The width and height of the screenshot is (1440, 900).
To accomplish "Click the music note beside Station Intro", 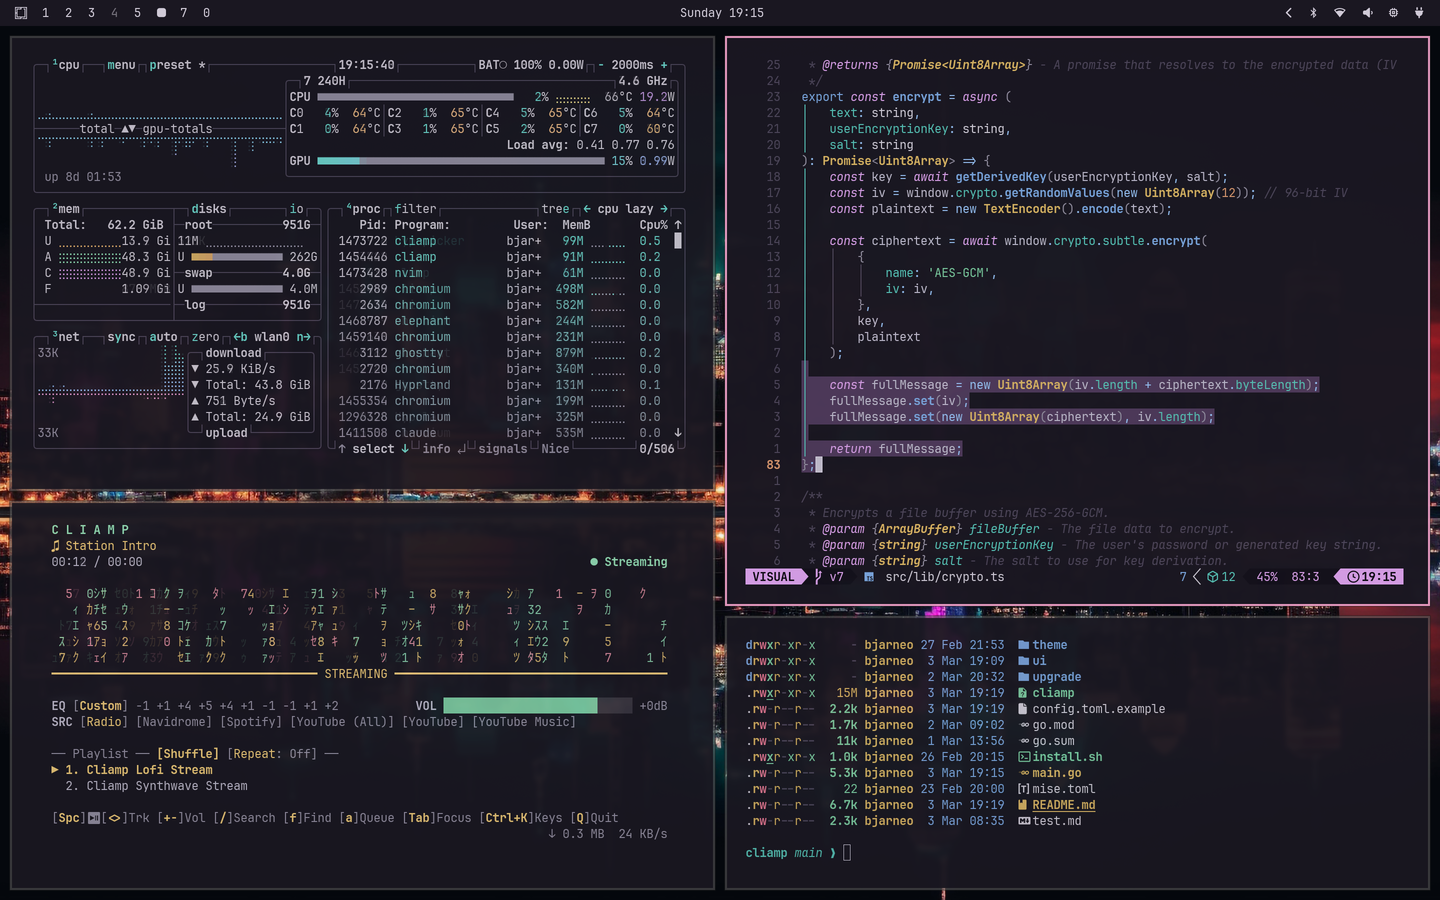I will point(56,546).
